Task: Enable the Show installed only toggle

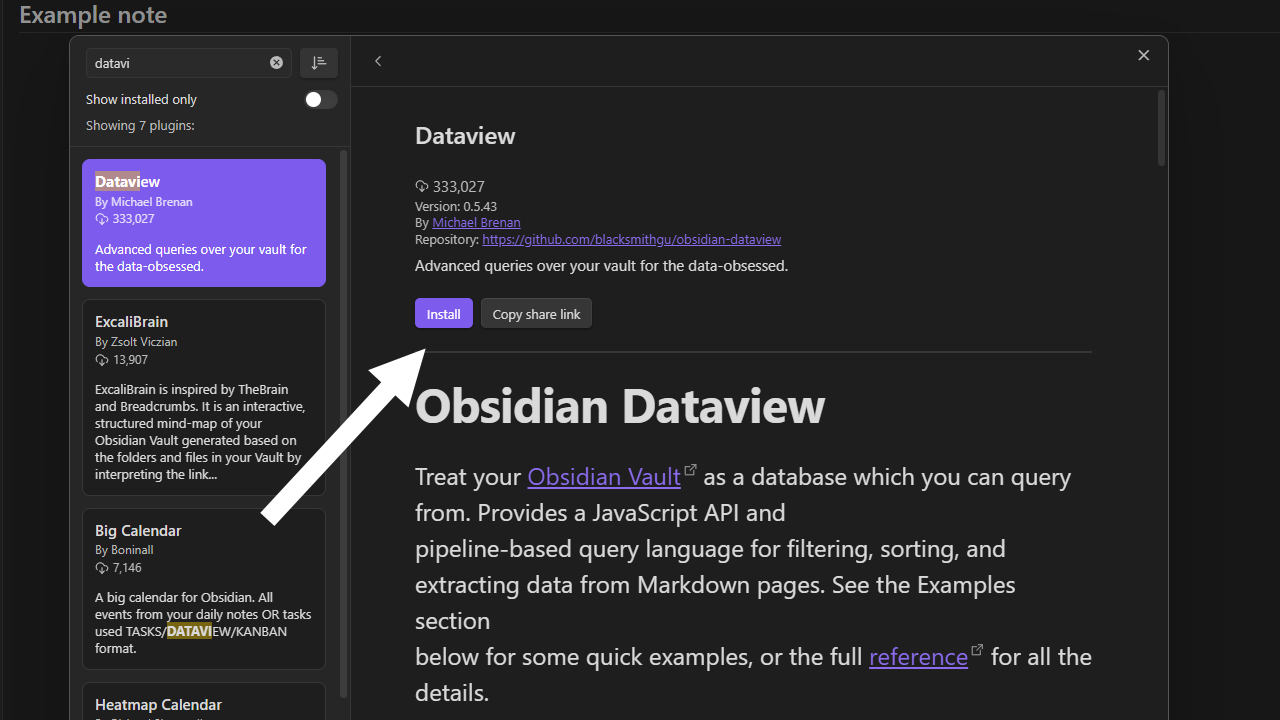Action: (x=320, y=99)
